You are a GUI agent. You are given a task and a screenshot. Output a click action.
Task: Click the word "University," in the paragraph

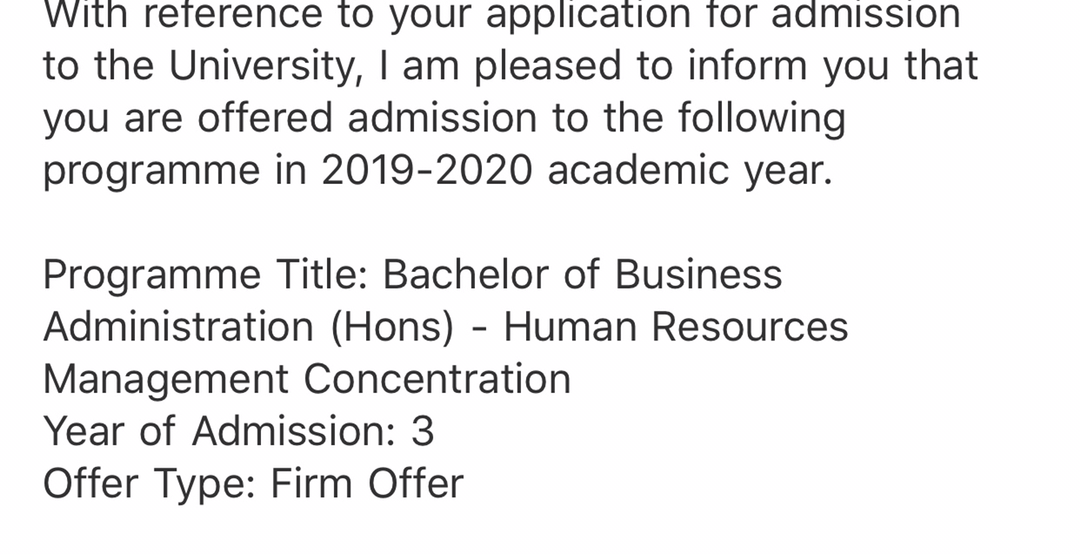point(267,66)
